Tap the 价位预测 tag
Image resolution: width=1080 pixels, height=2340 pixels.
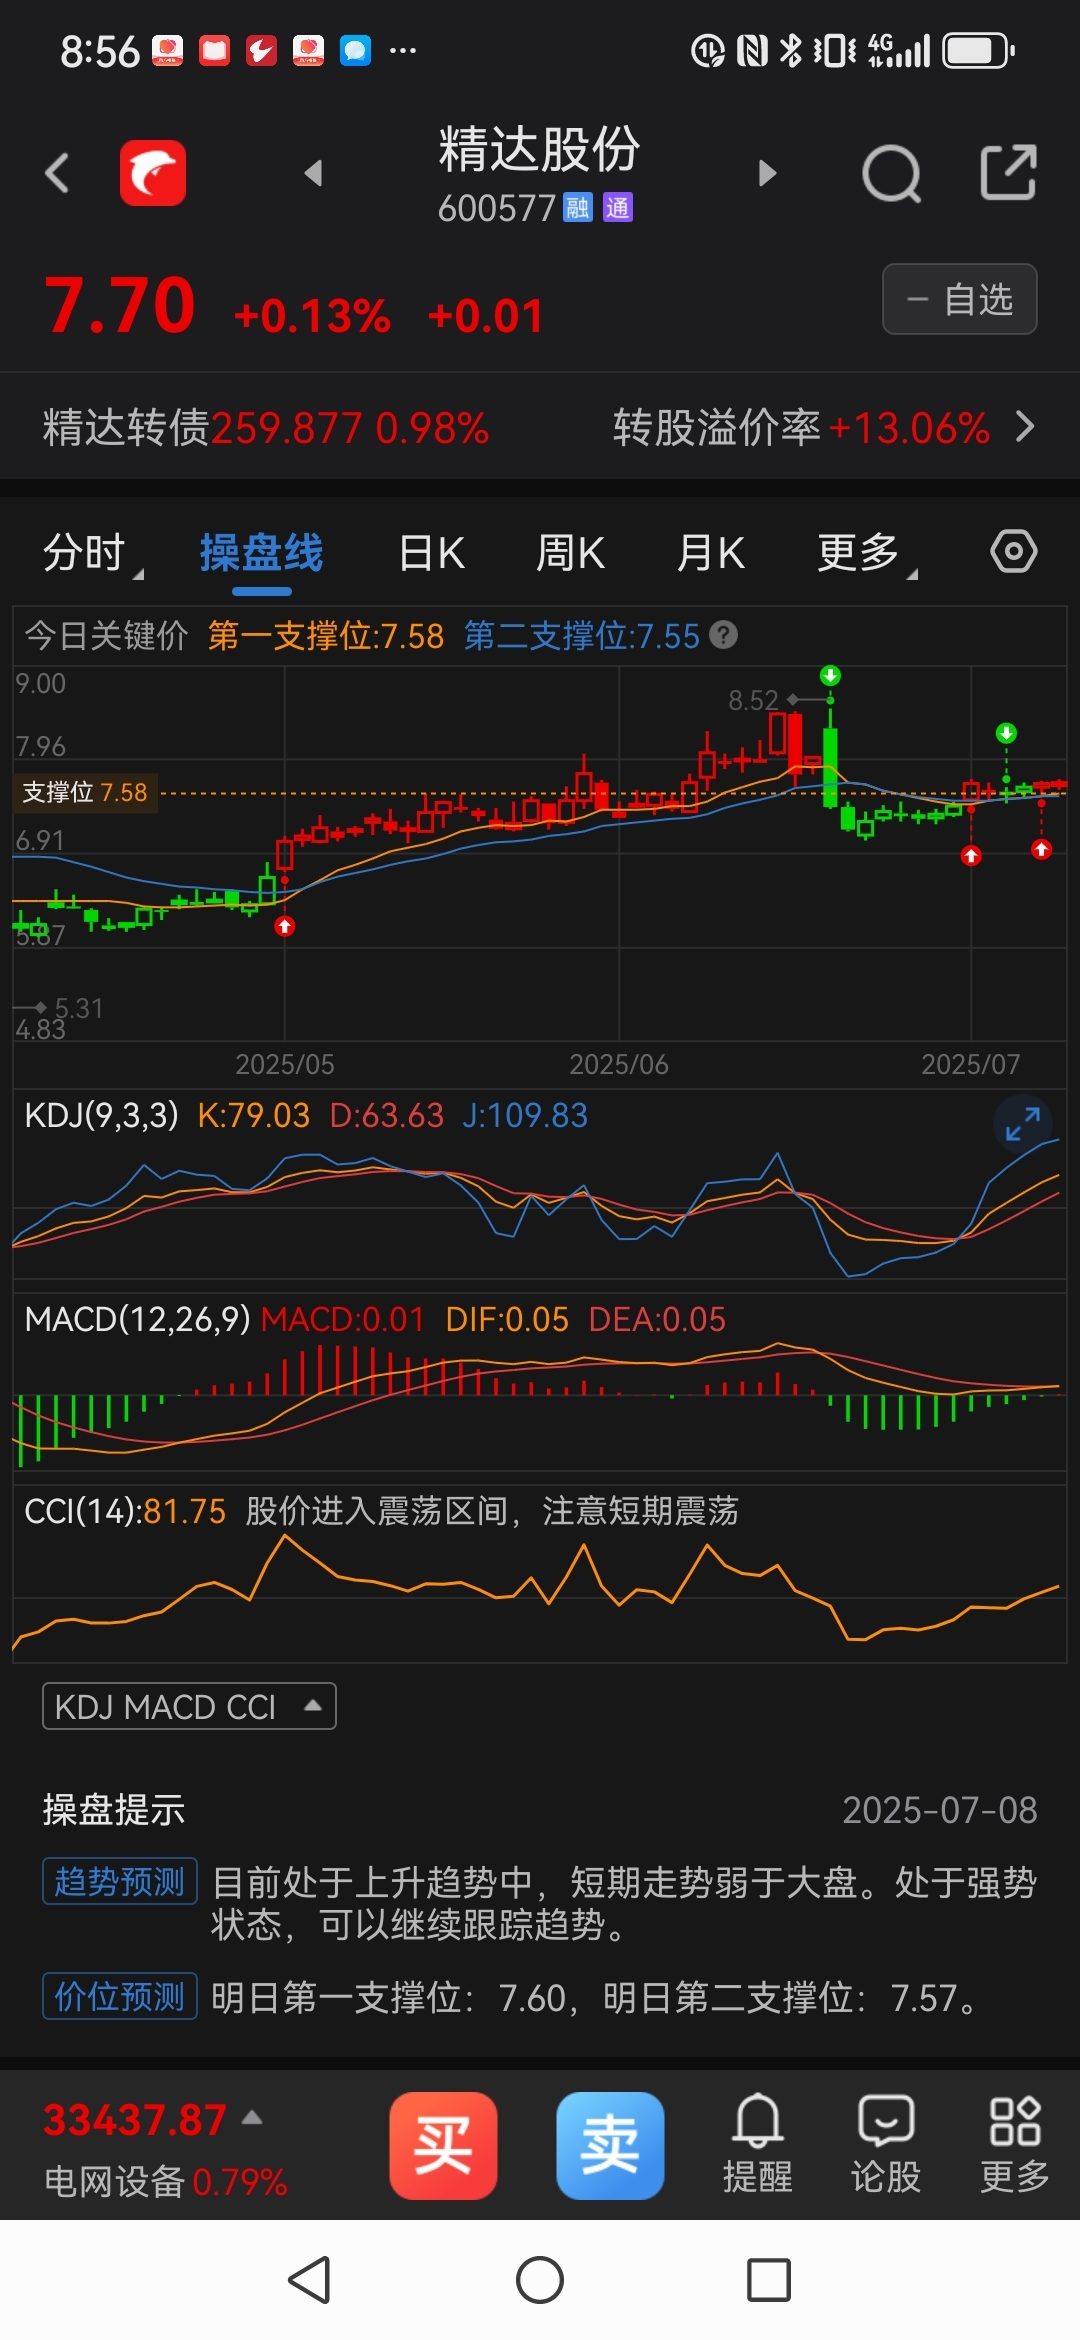tap(120, 1997)
